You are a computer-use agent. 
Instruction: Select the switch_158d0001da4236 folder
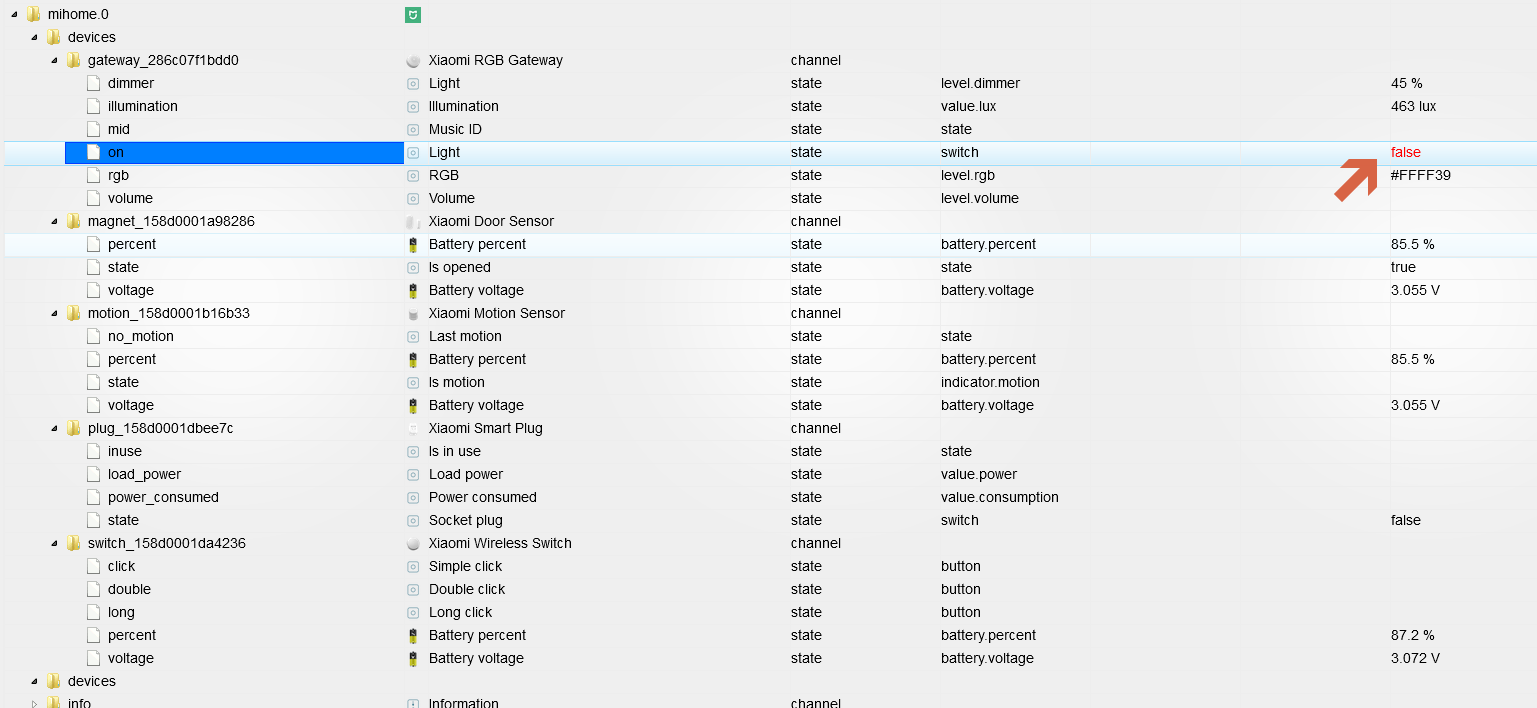point(167,543)
